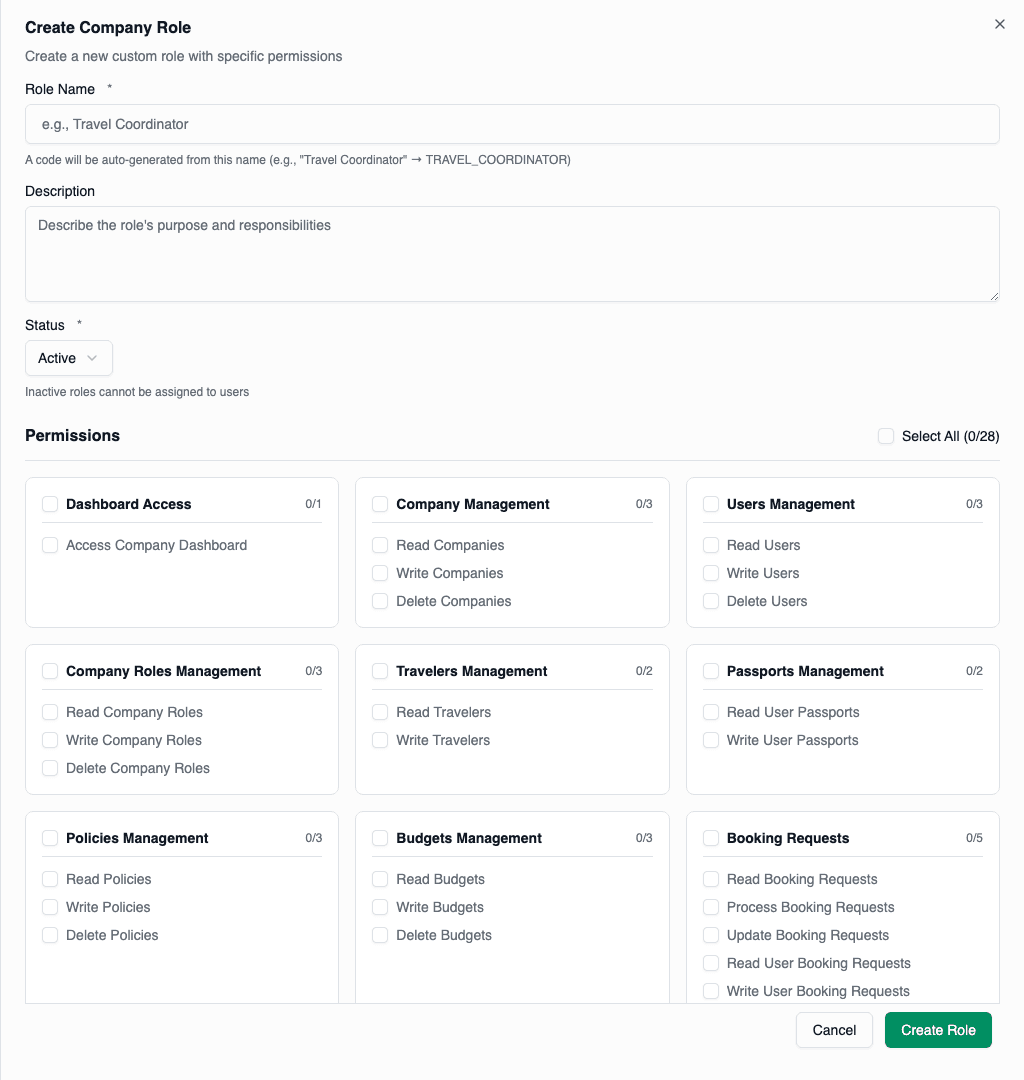Enable the Select All permissions checkbox
This screenshot has height=1080, width=1024.
885,436
